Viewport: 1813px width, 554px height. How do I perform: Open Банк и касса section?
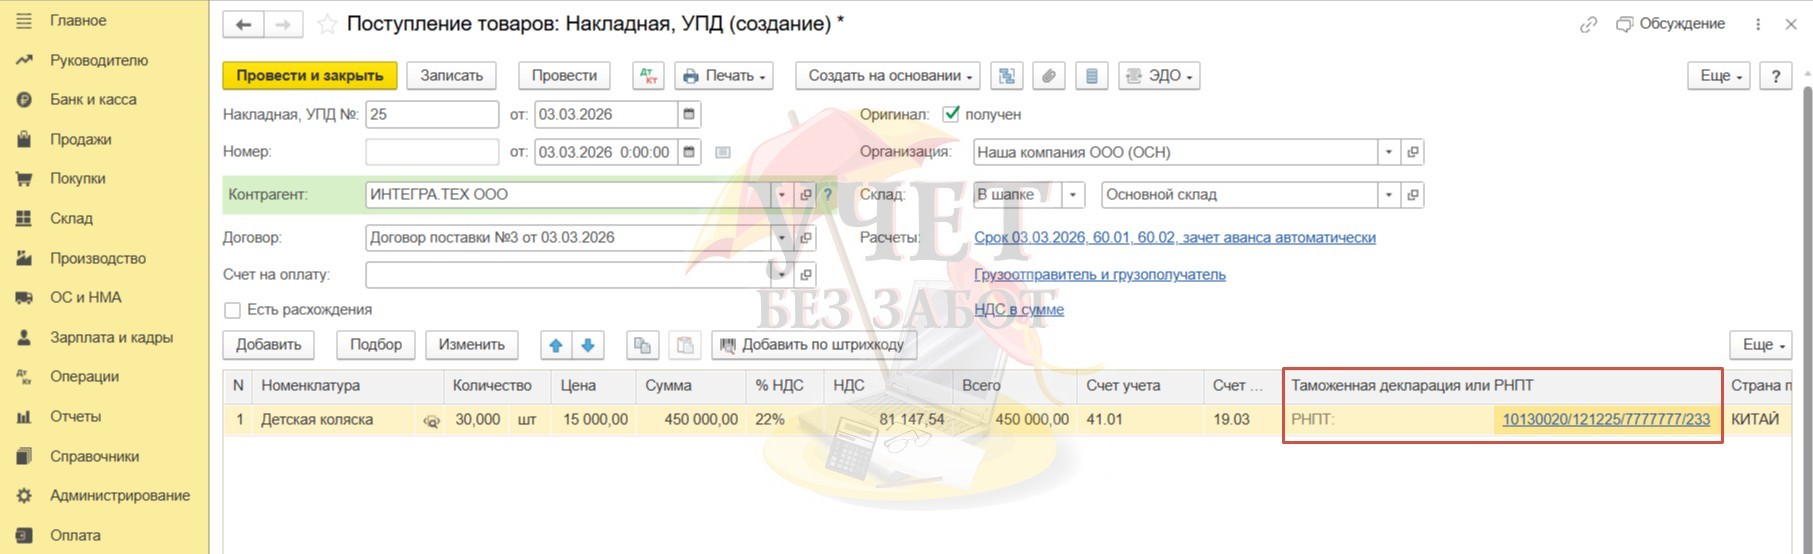tap(93, 99)
